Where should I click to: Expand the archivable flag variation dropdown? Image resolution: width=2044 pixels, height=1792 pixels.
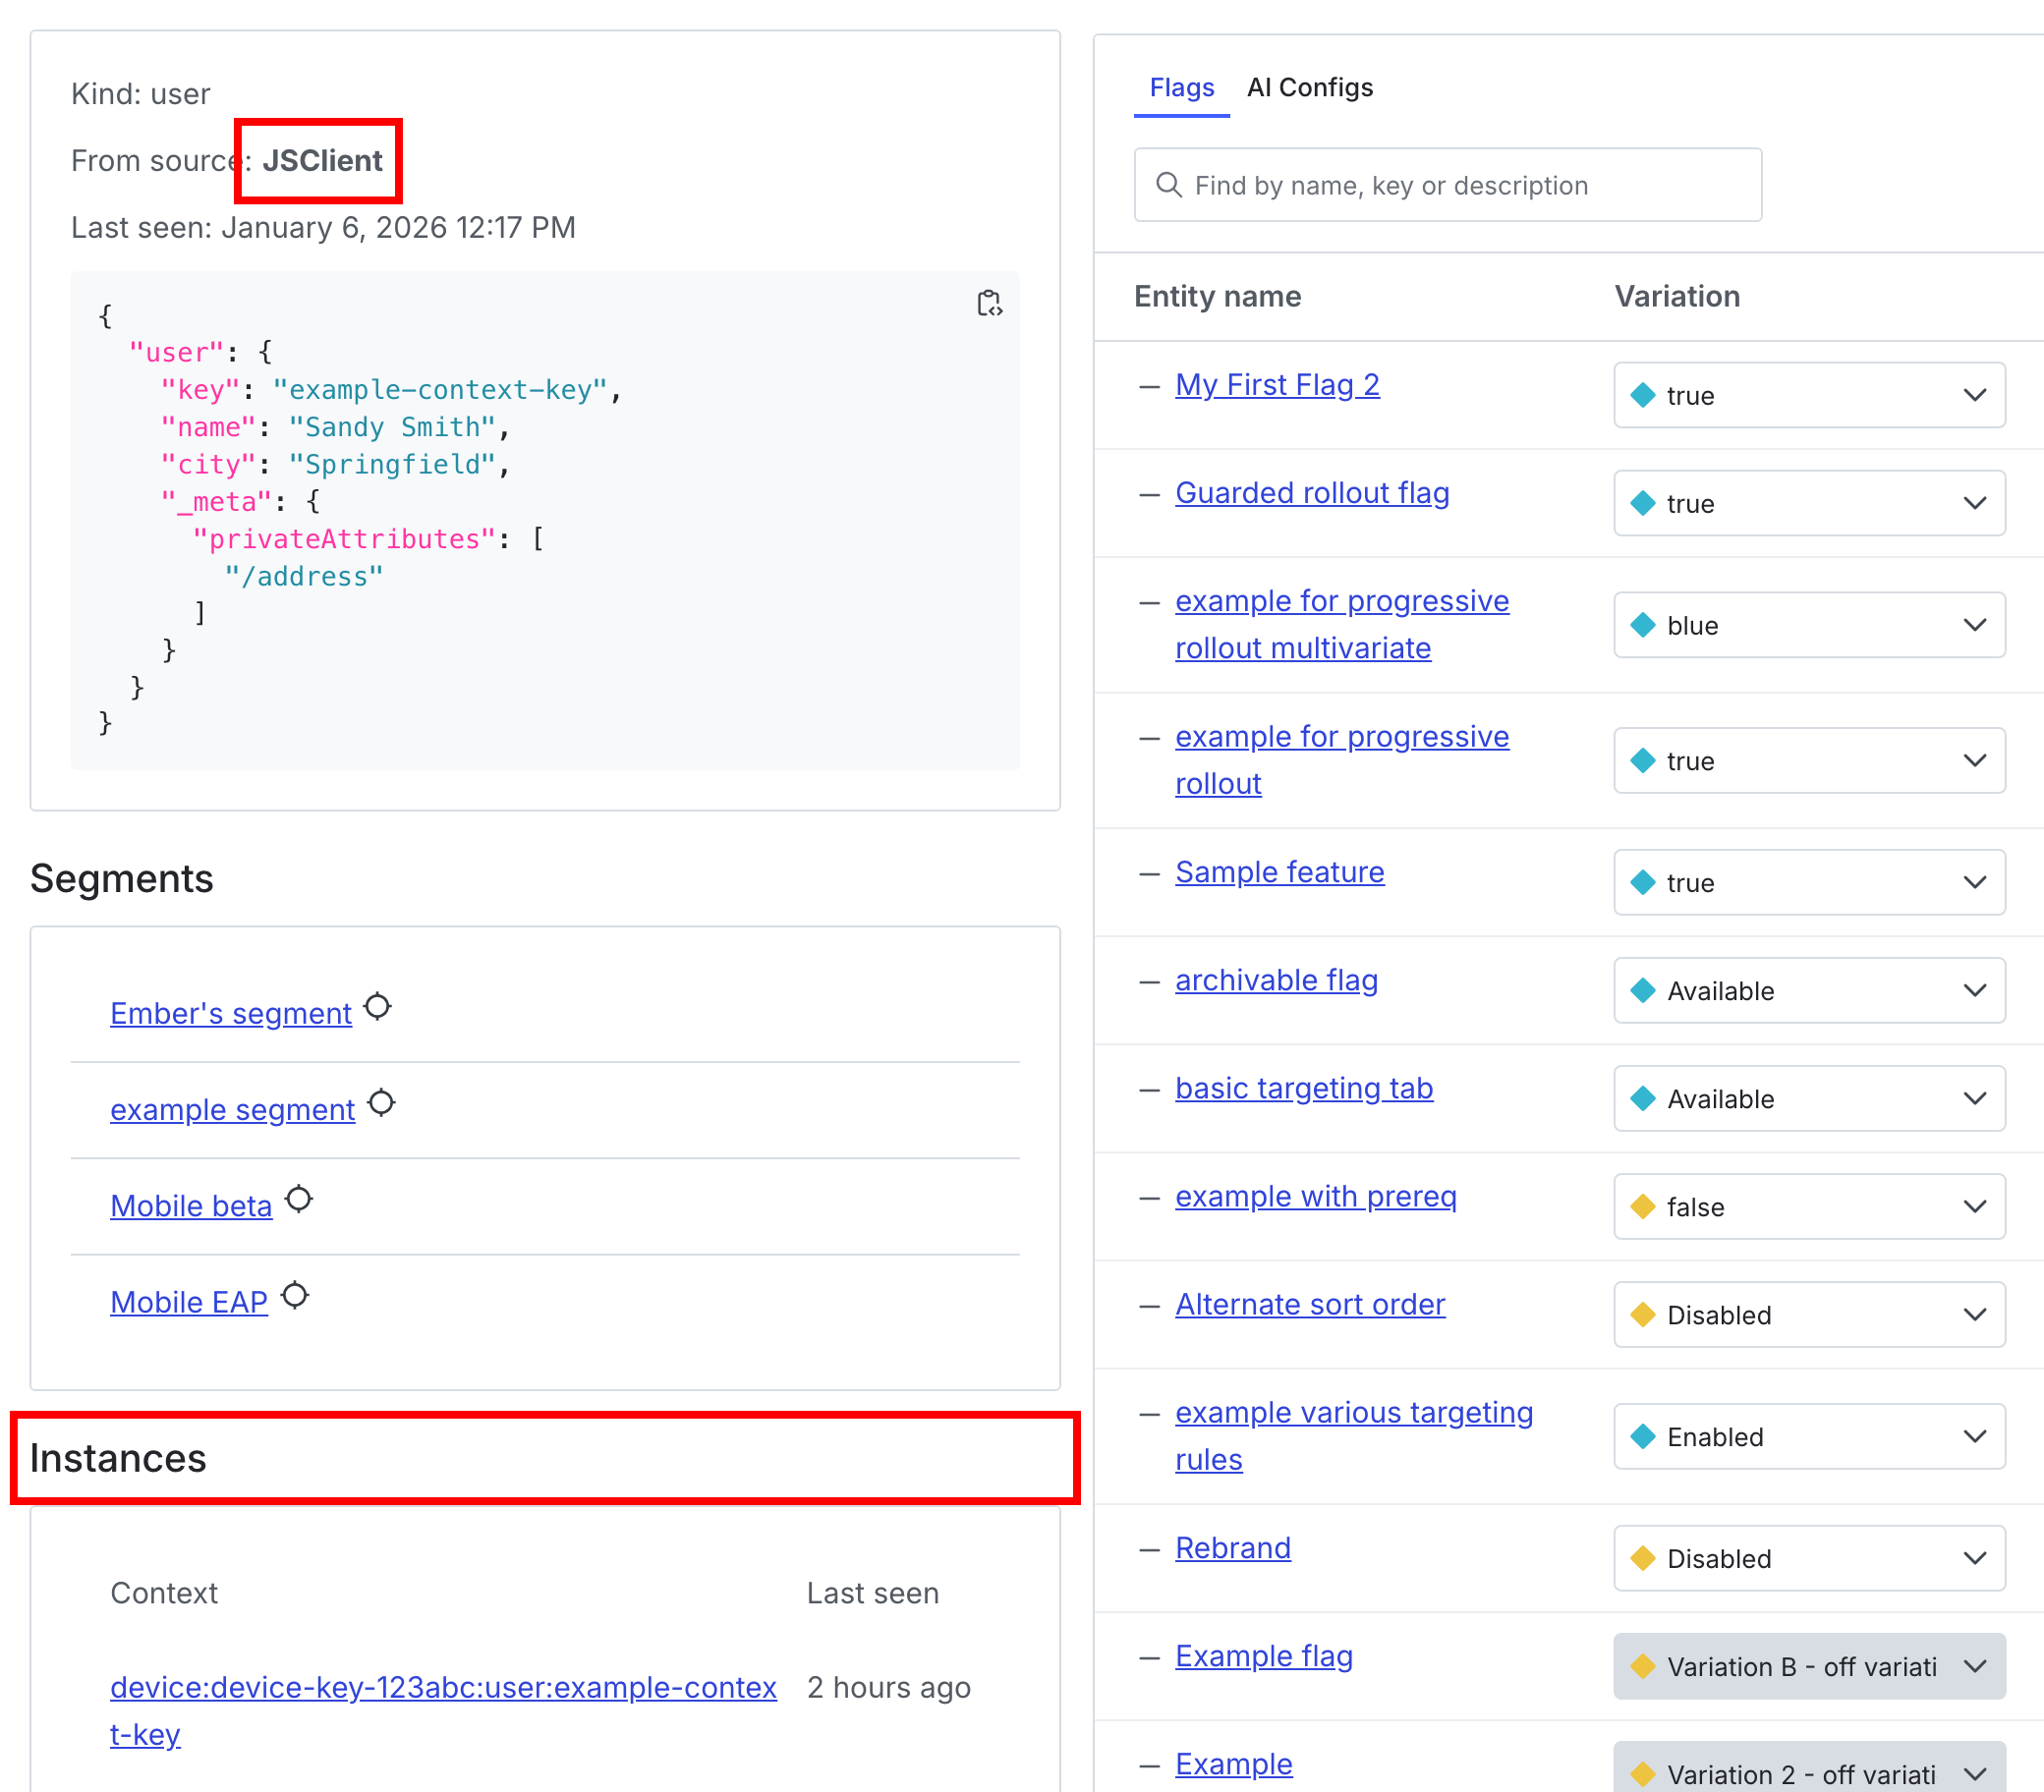coord(1973,990)
